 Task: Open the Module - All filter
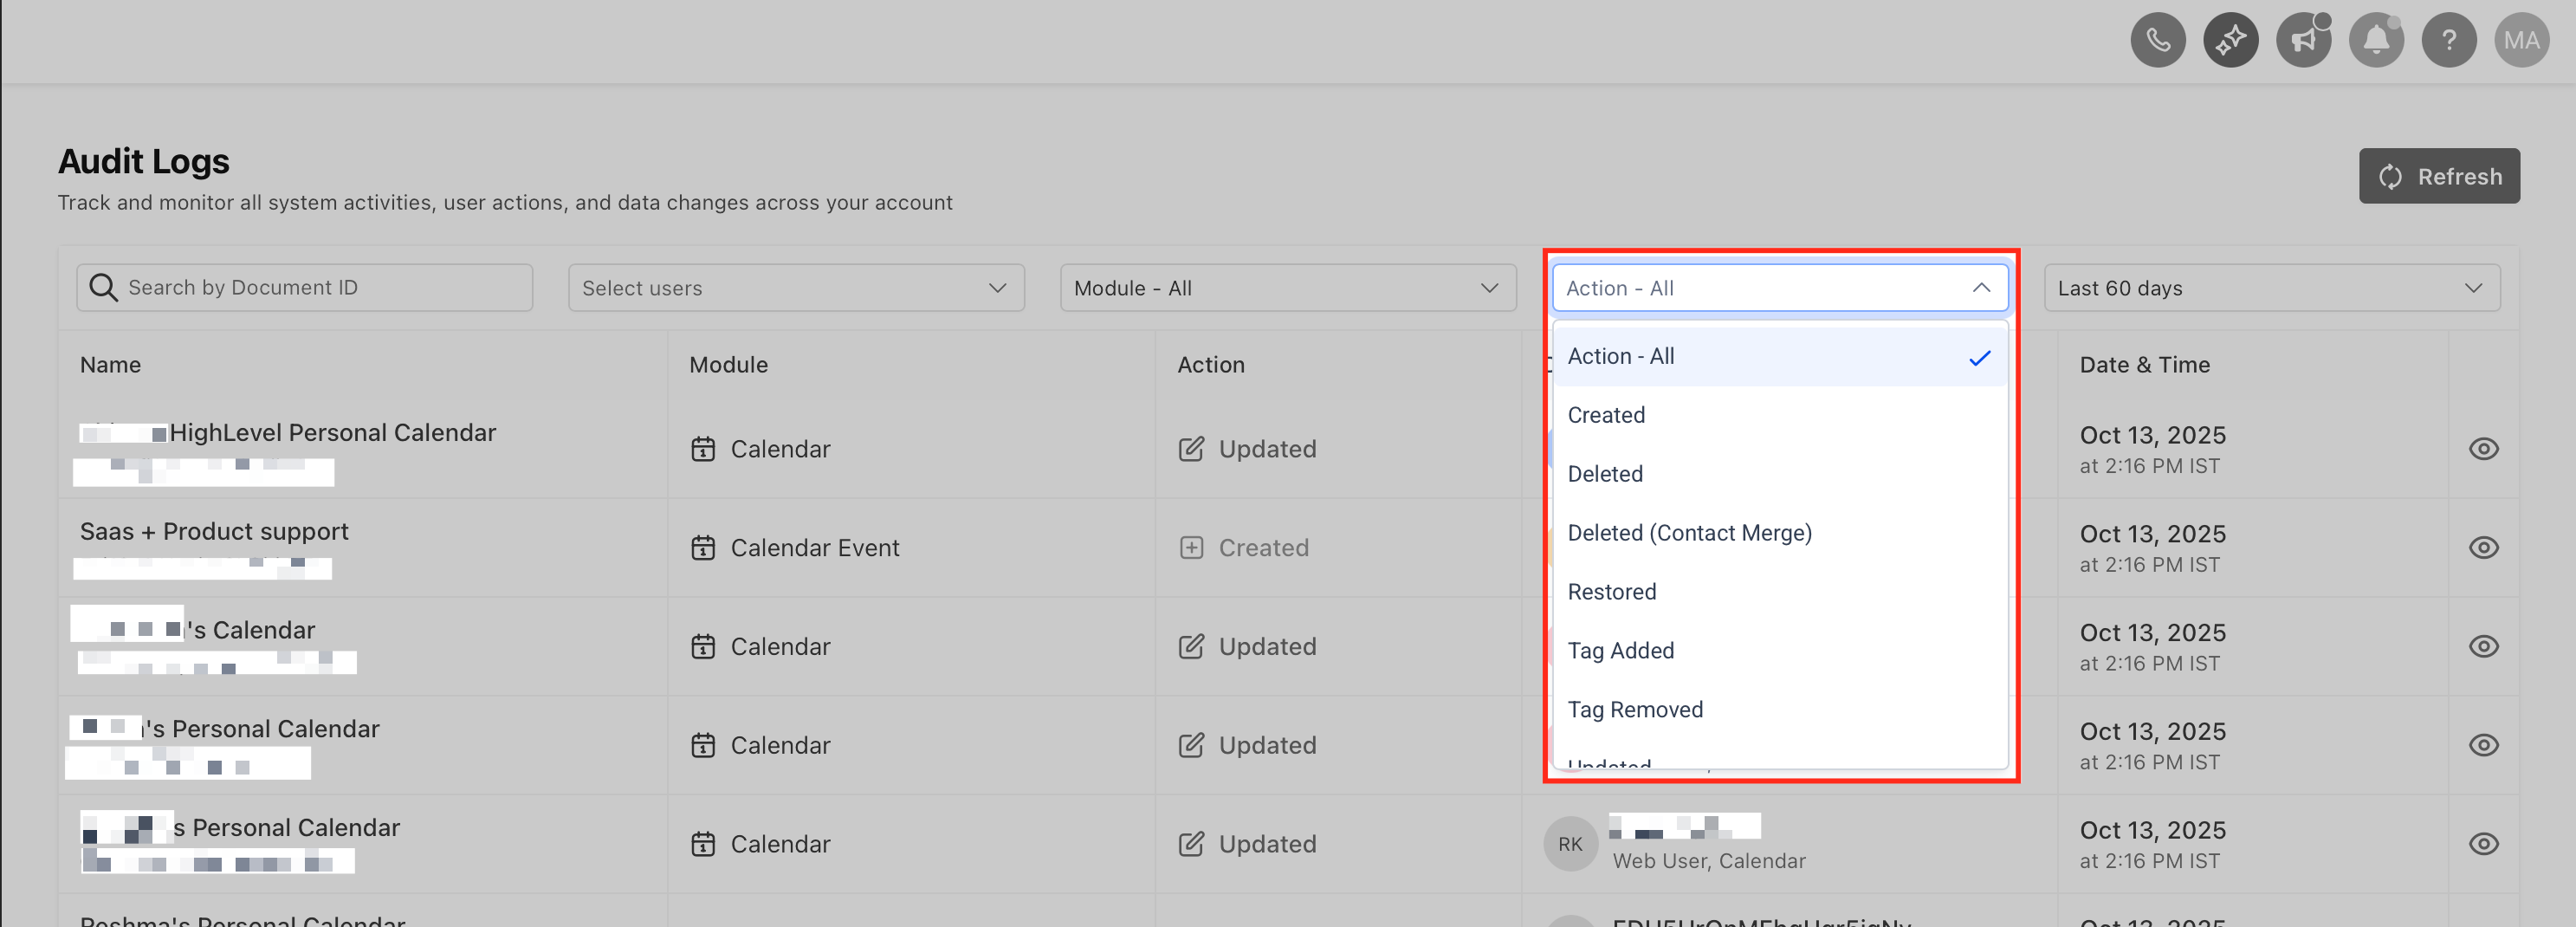[1288, 288]
